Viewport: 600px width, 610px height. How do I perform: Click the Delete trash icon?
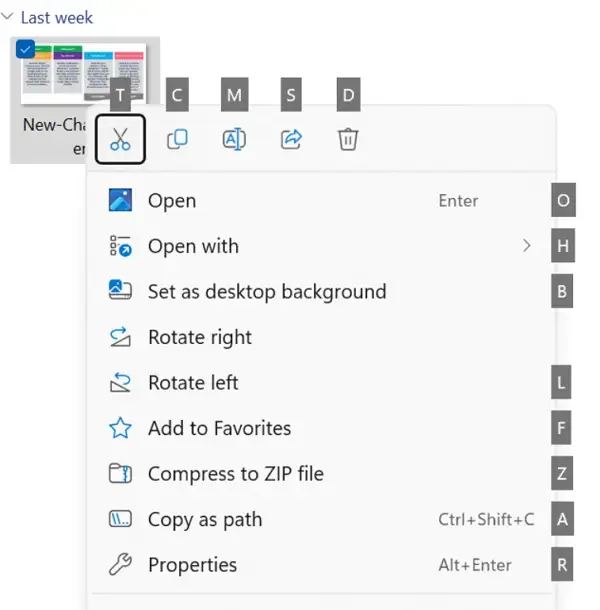coord(347,139)
